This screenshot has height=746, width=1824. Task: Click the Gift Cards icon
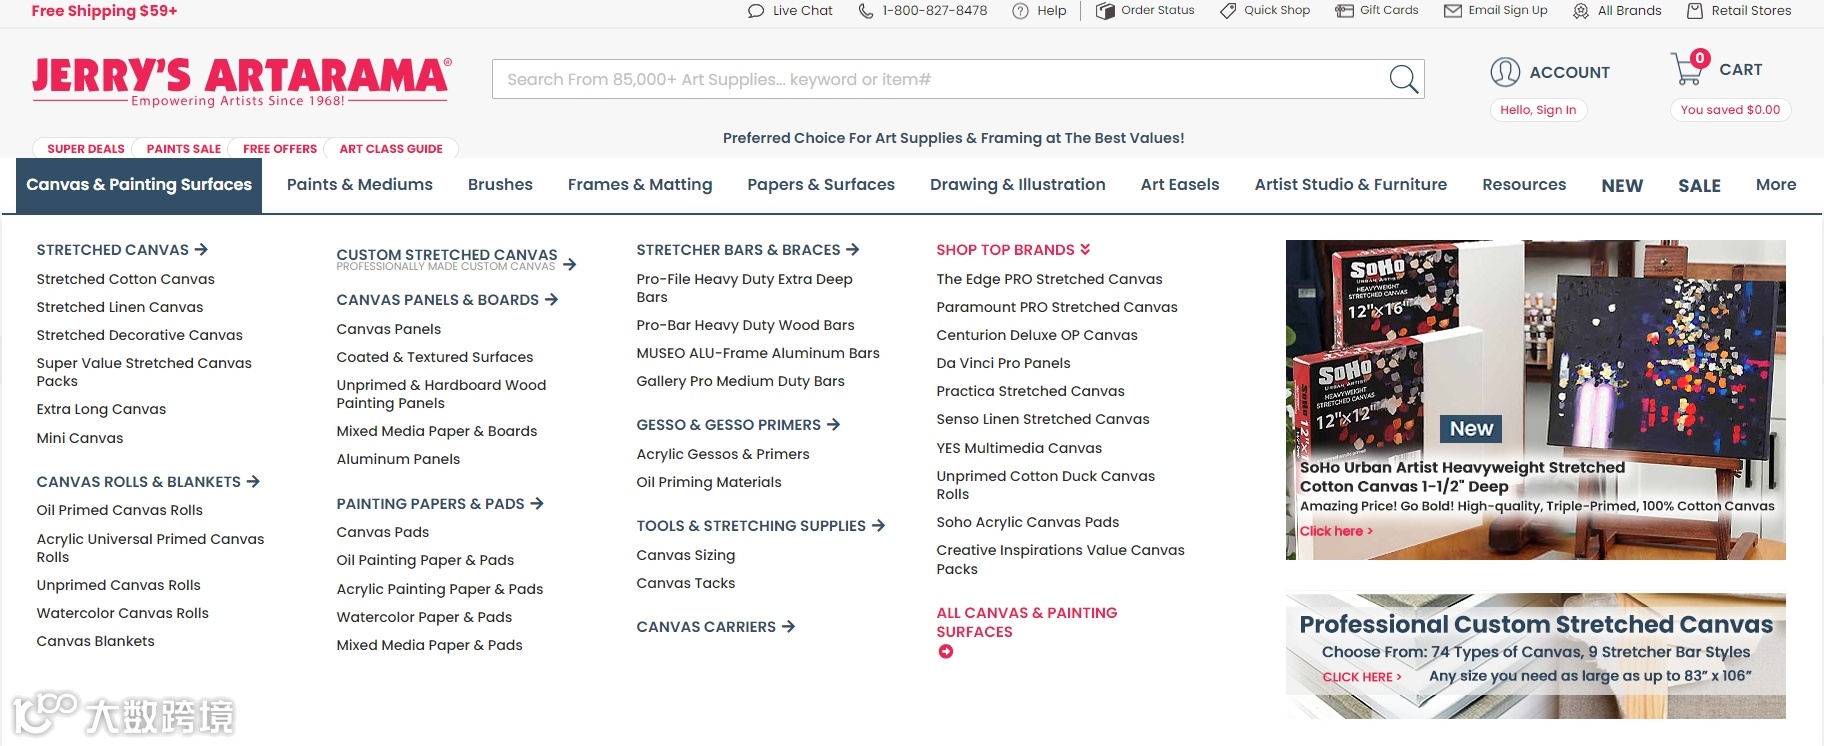[x=1344, y=11]
